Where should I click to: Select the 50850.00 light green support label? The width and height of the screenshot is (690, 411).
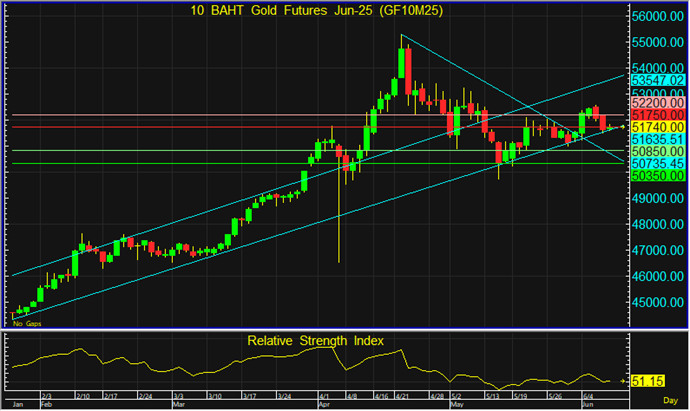point(658,152)
